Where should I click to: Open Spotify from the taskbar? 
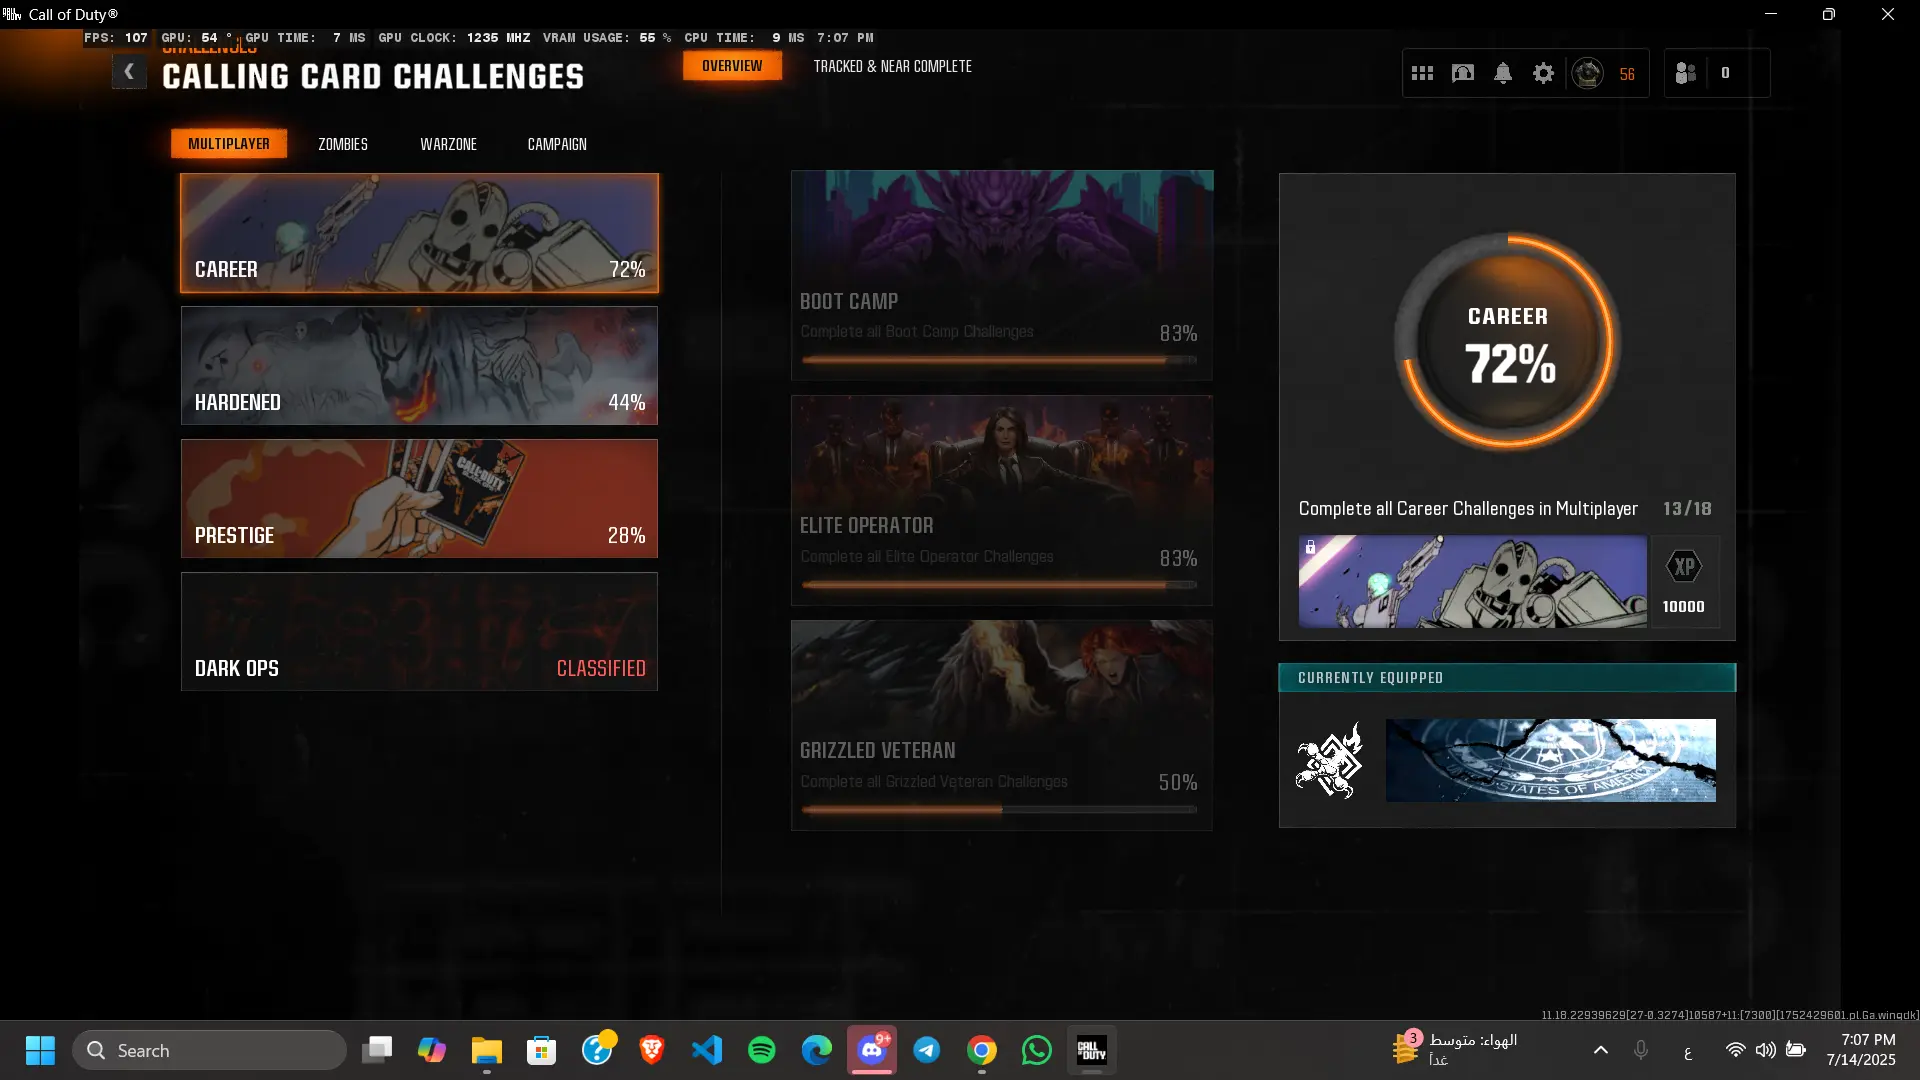click(762, 1050)
